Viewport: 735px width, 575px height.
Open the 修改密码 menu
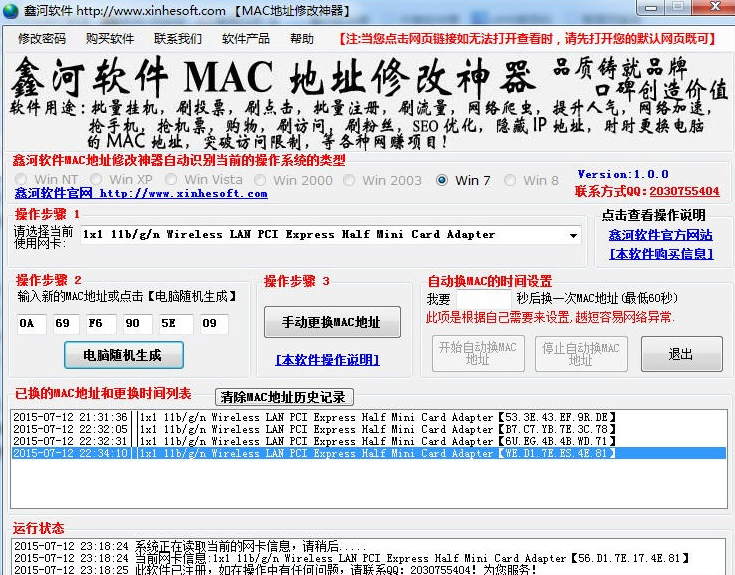[42, 39]
